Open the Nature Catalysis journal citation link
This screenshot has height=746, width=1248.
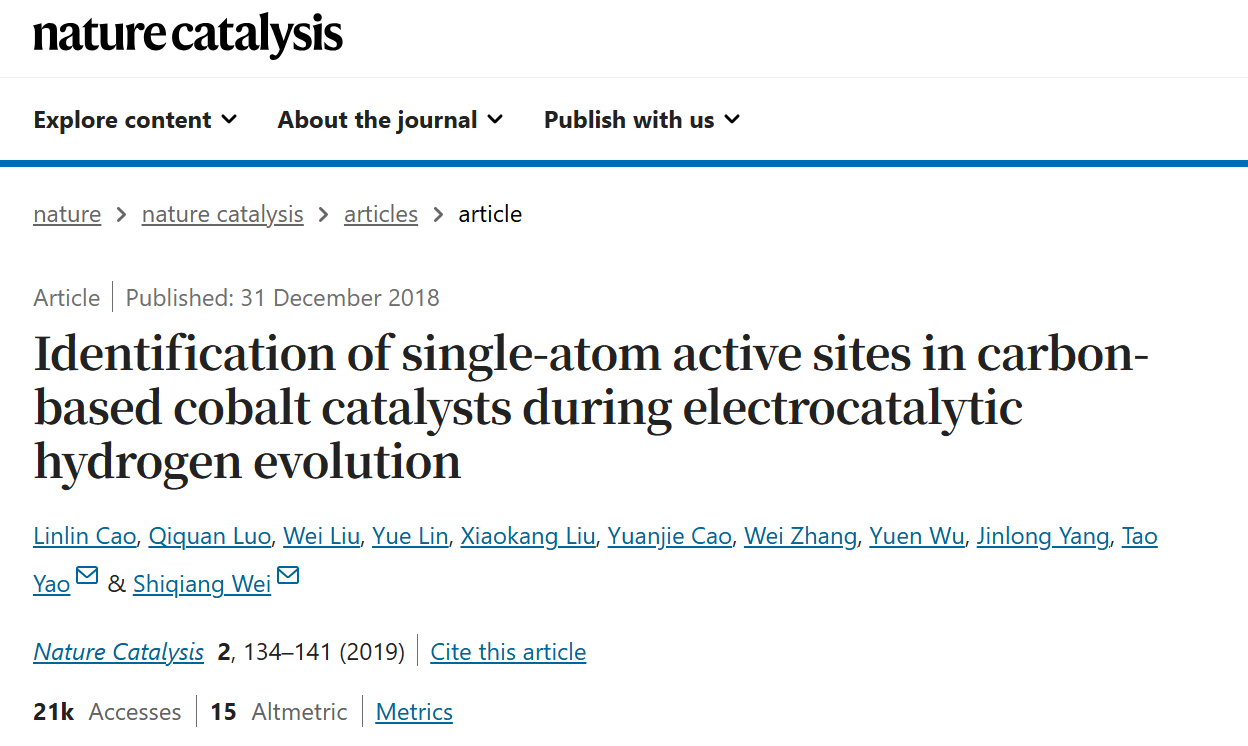pos(118,652)
